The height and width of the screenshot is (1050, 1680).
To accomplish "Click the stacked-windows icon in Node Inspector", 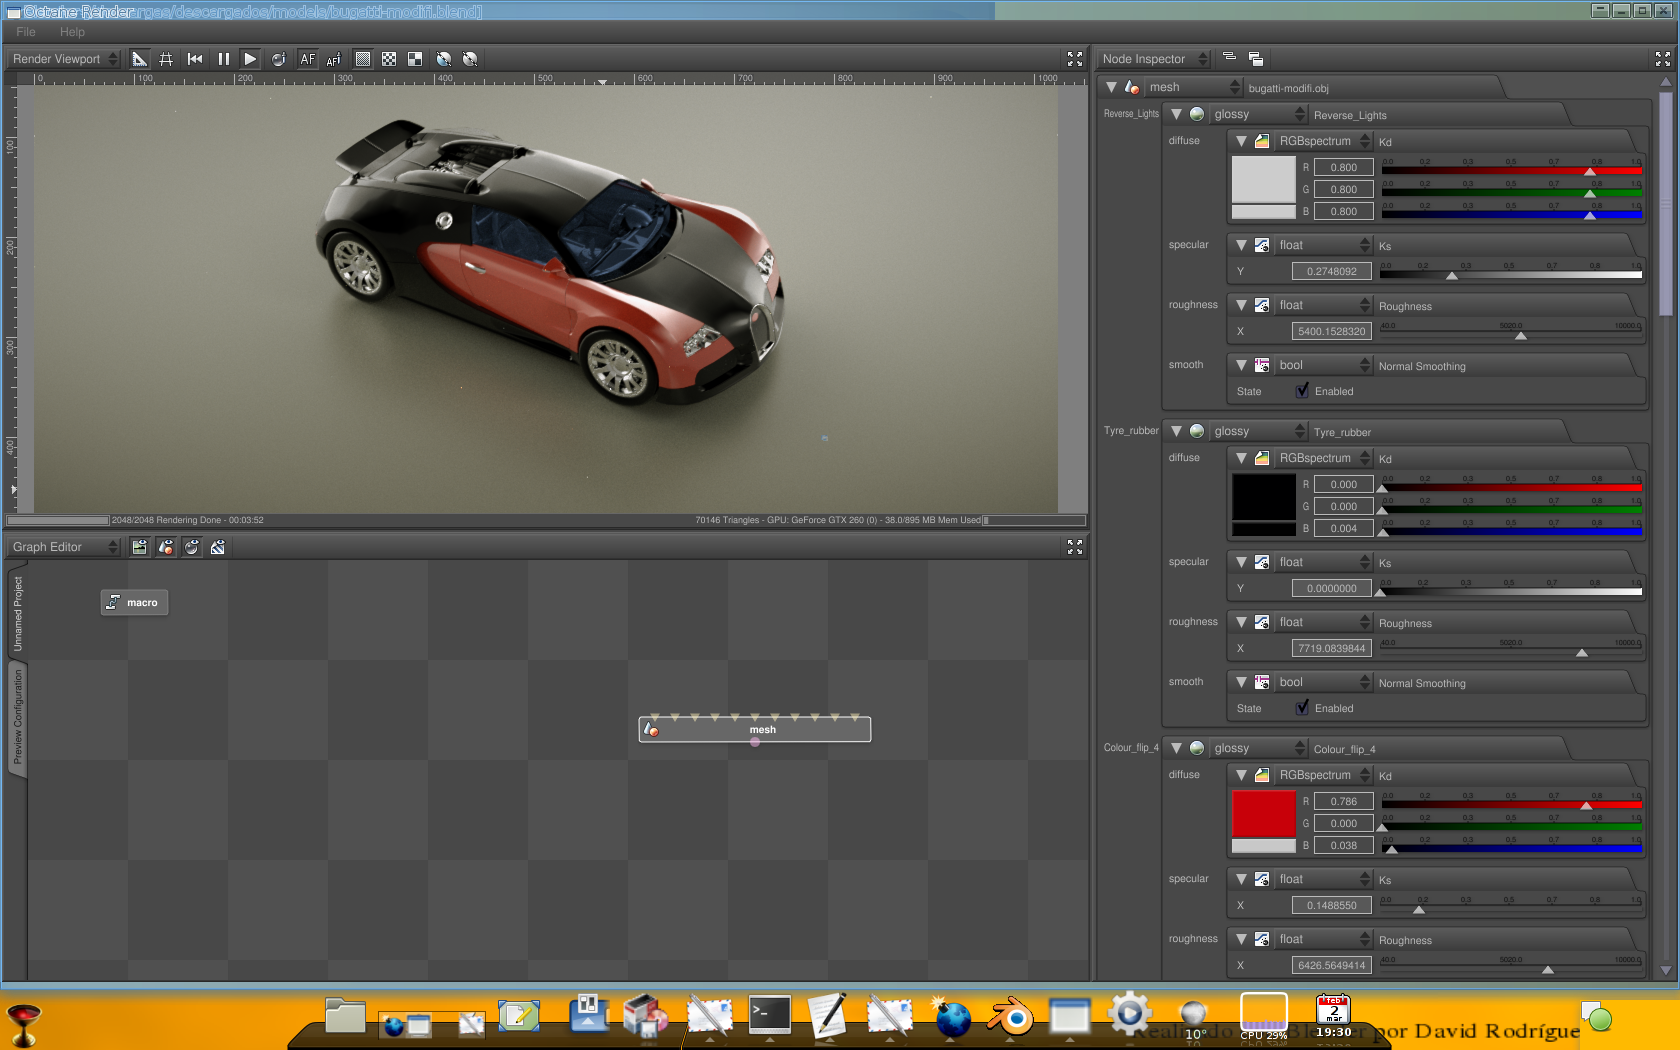I will click(1256, 59).
